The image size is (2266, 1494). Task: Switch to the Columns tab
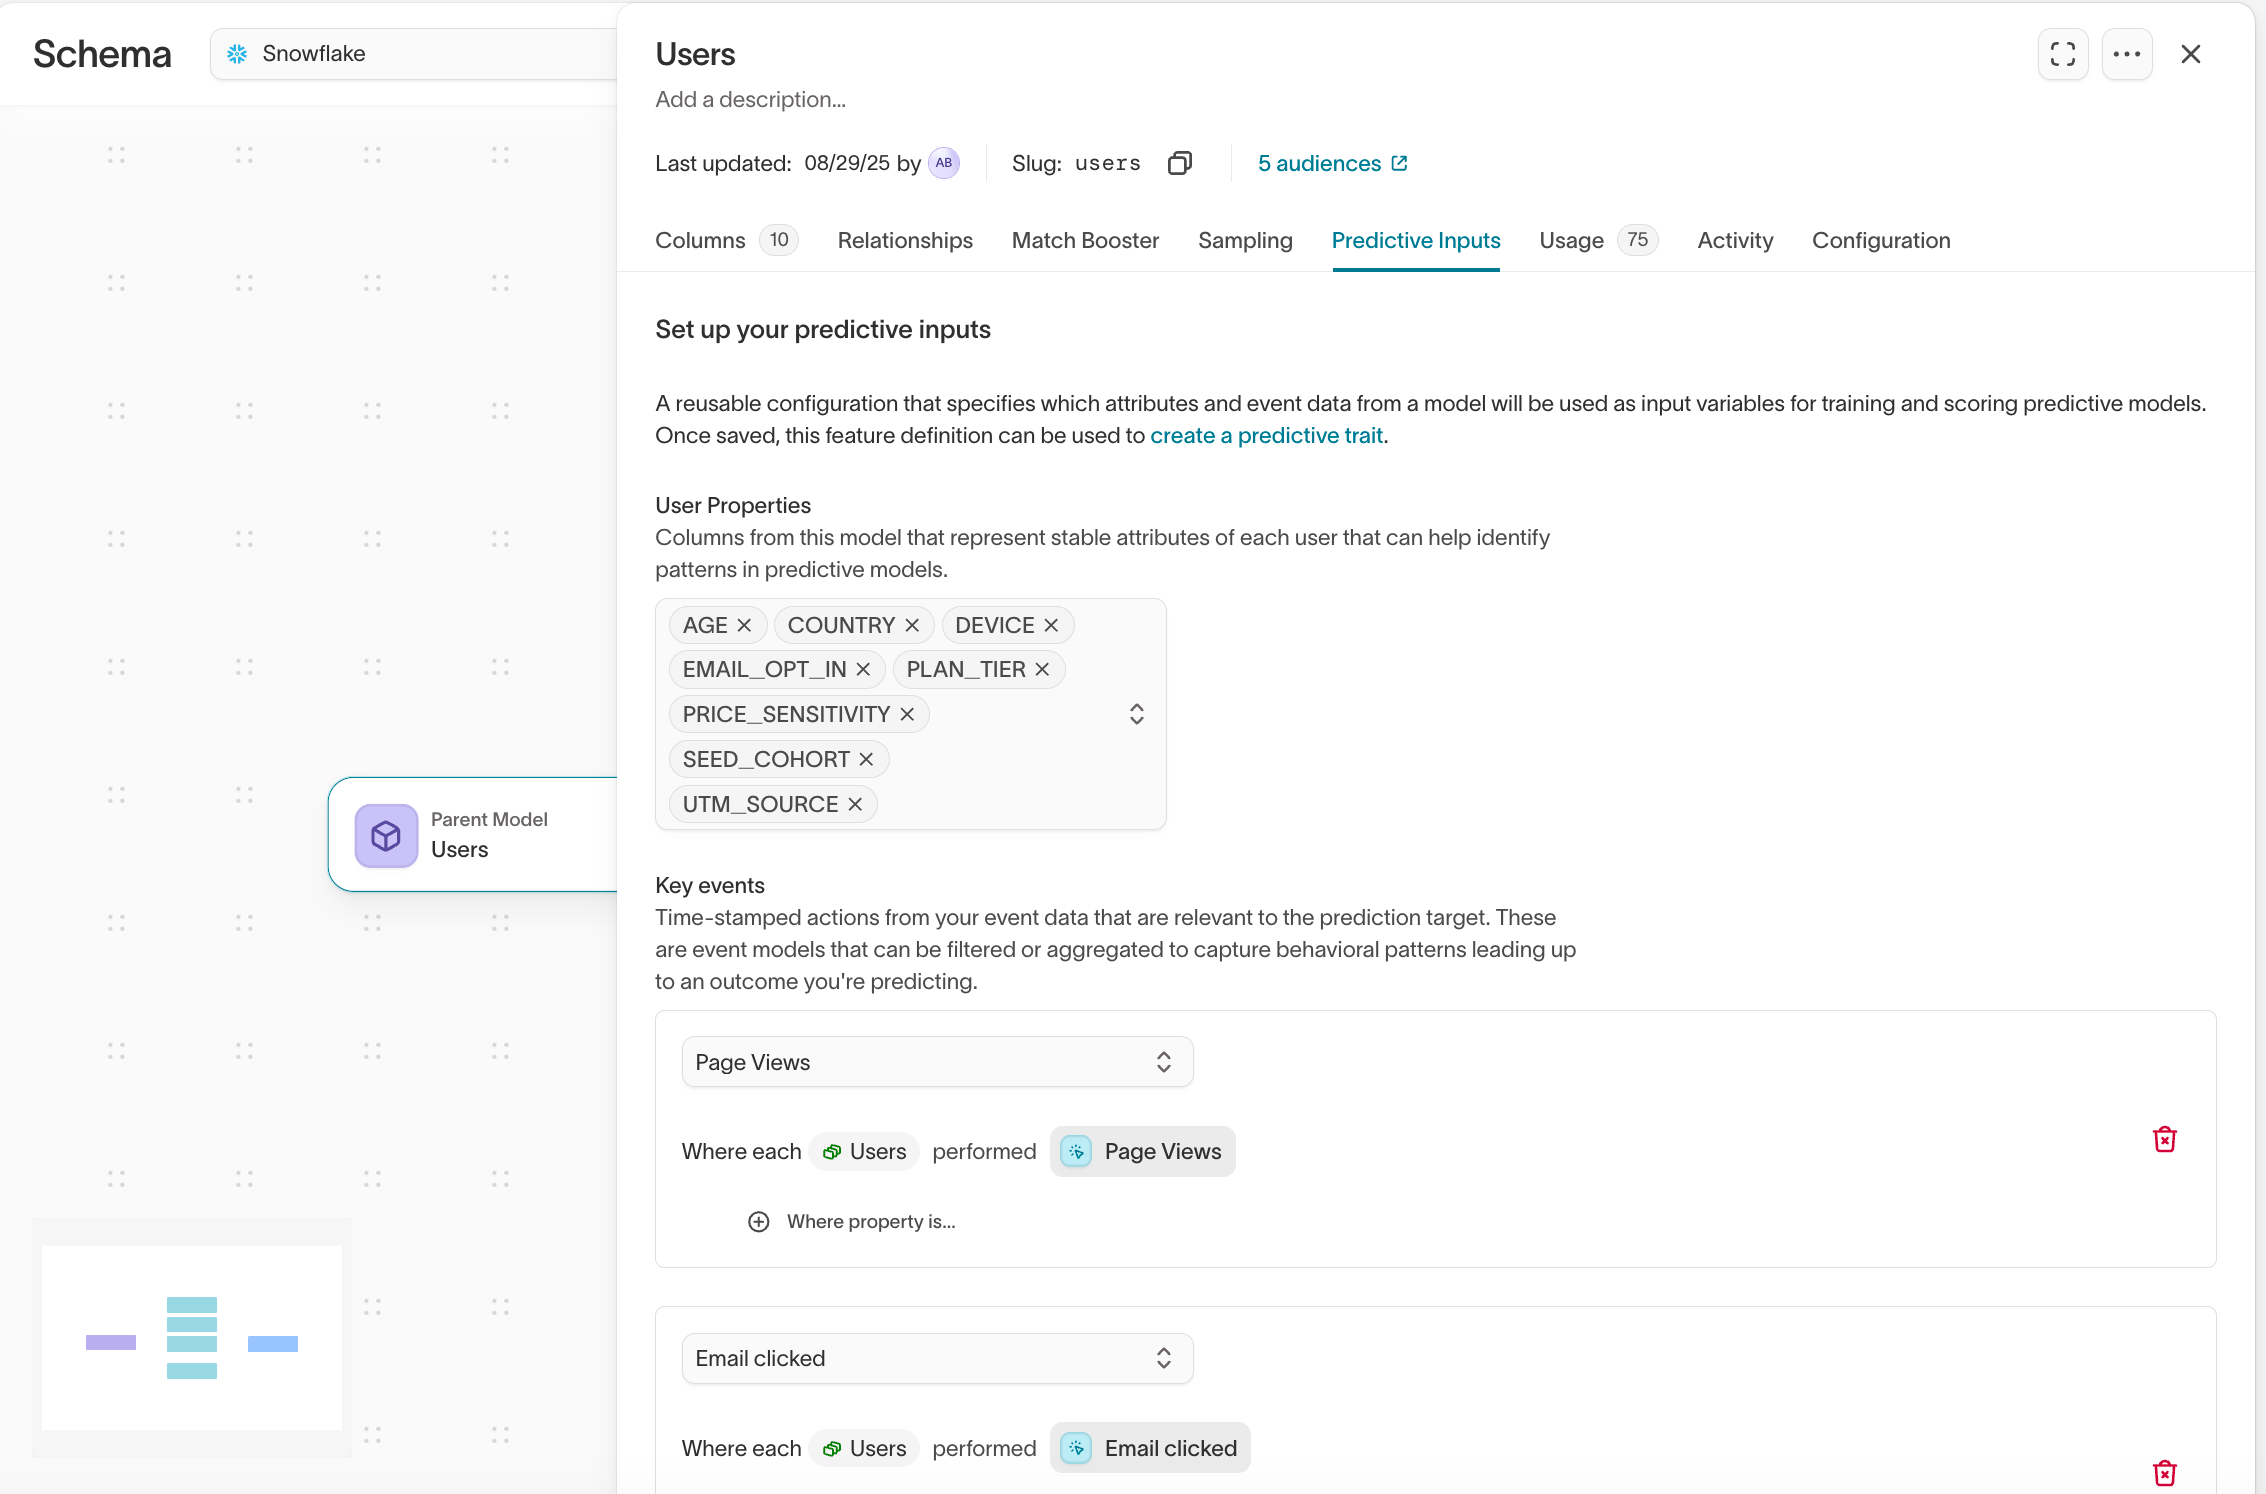726,240
